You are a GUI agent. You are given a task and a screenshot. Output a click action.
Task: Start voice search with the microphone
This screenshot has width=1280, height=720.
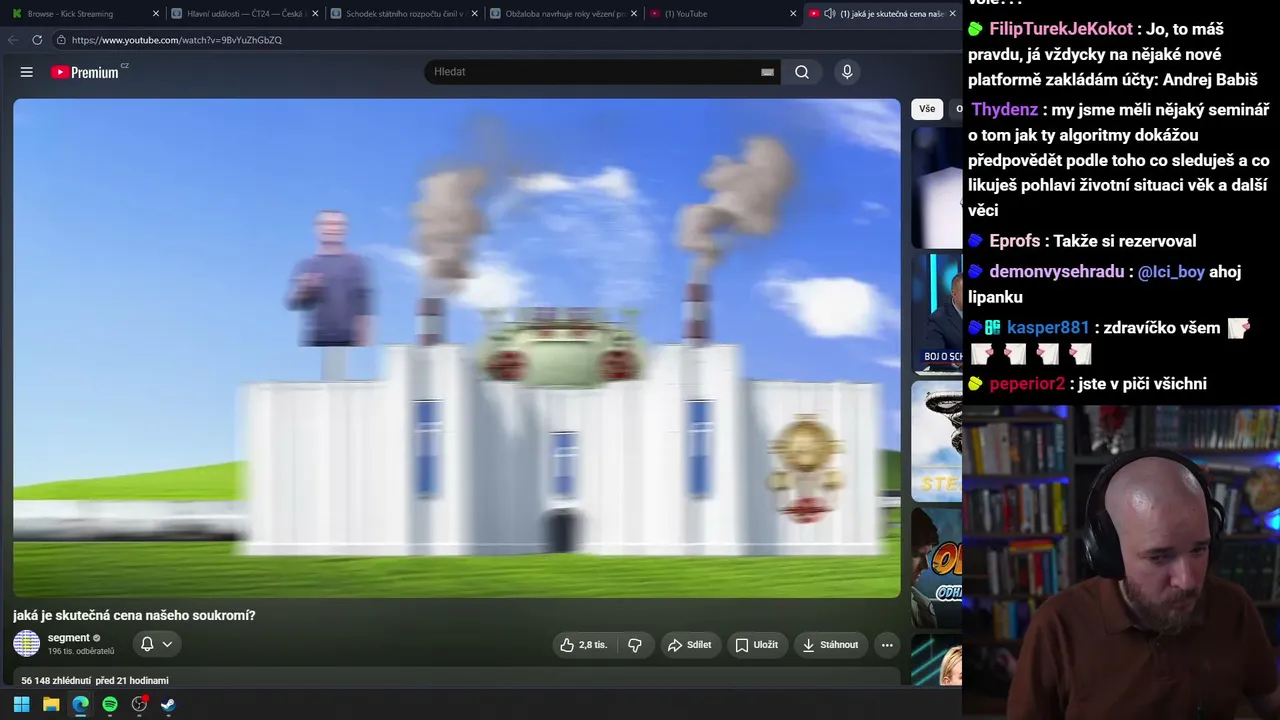pos(847,72)
